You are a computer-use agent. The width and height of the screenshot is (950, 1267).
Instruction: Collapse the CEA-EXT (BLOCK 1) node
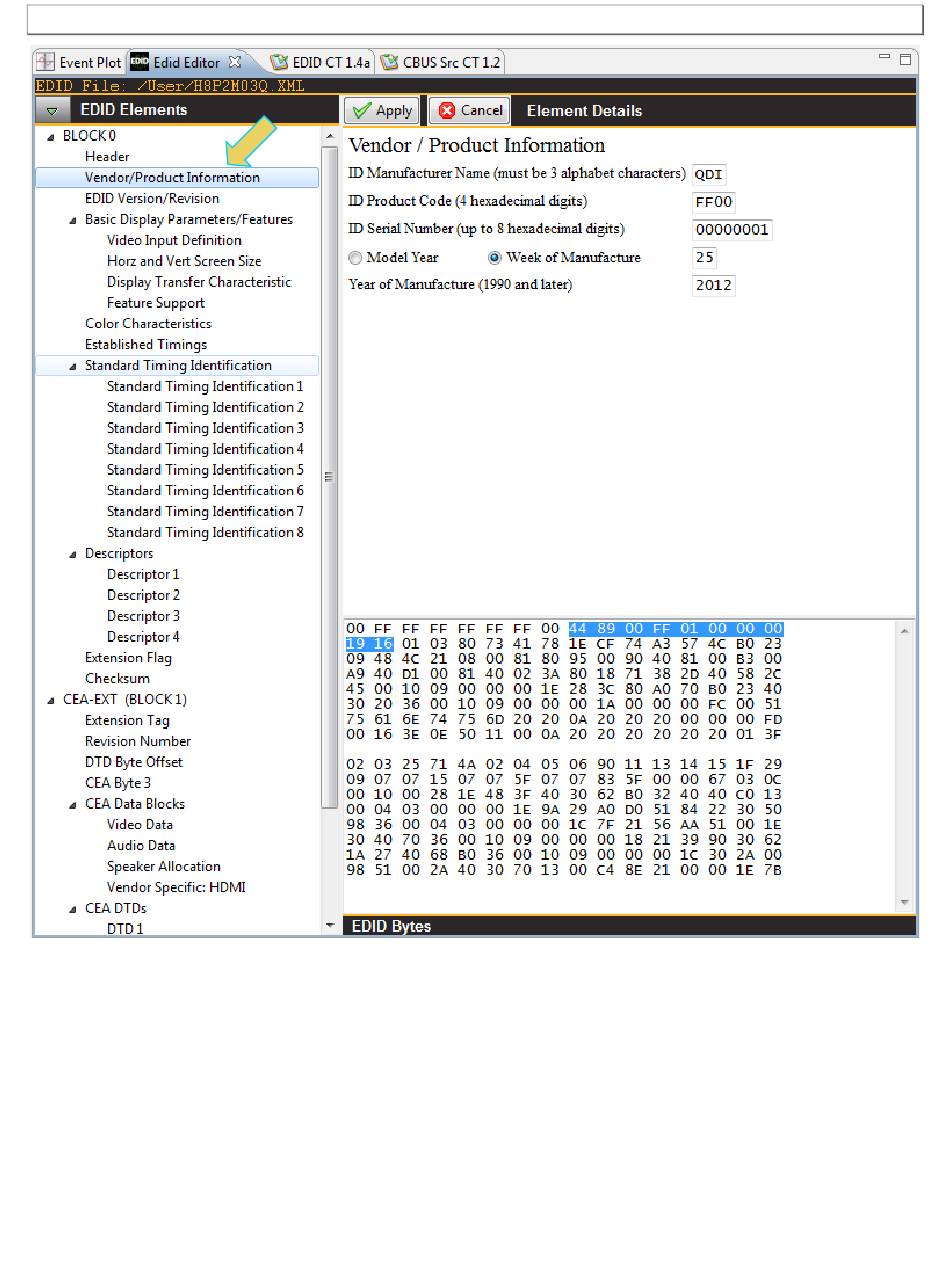(51, 700)
